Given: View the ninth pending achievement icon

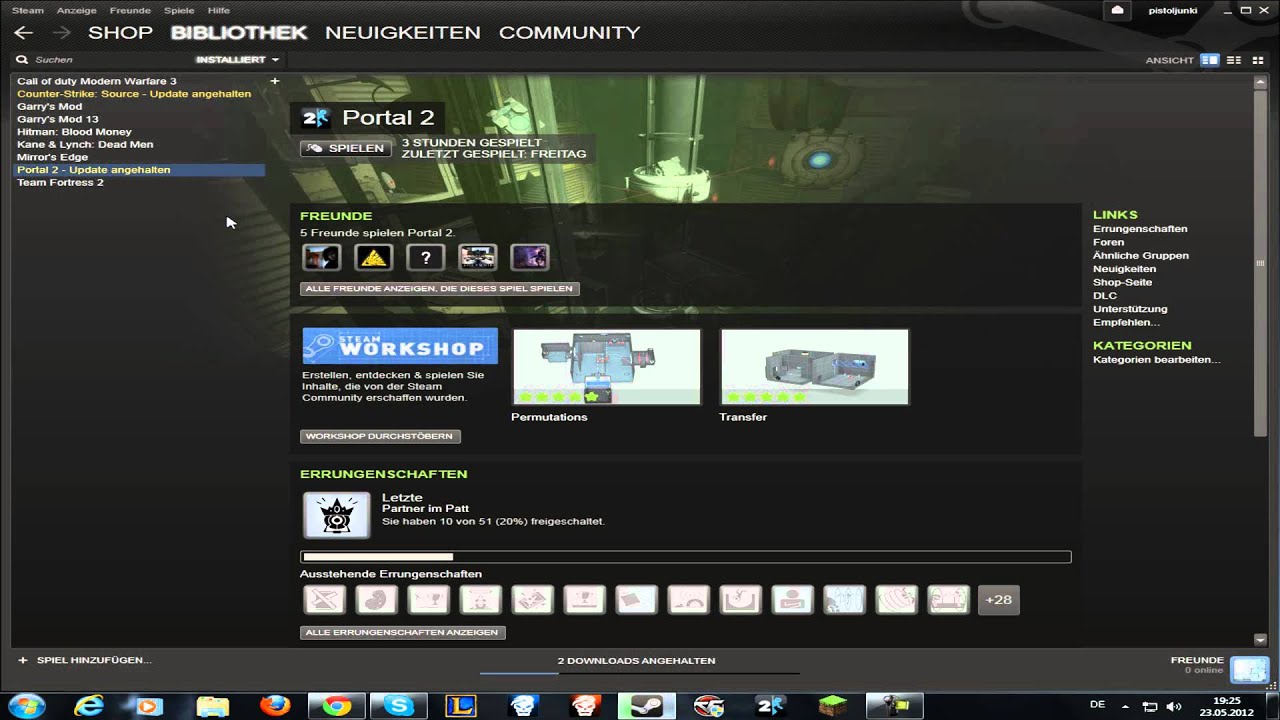Looking at the screenshot, I should 740,599.
